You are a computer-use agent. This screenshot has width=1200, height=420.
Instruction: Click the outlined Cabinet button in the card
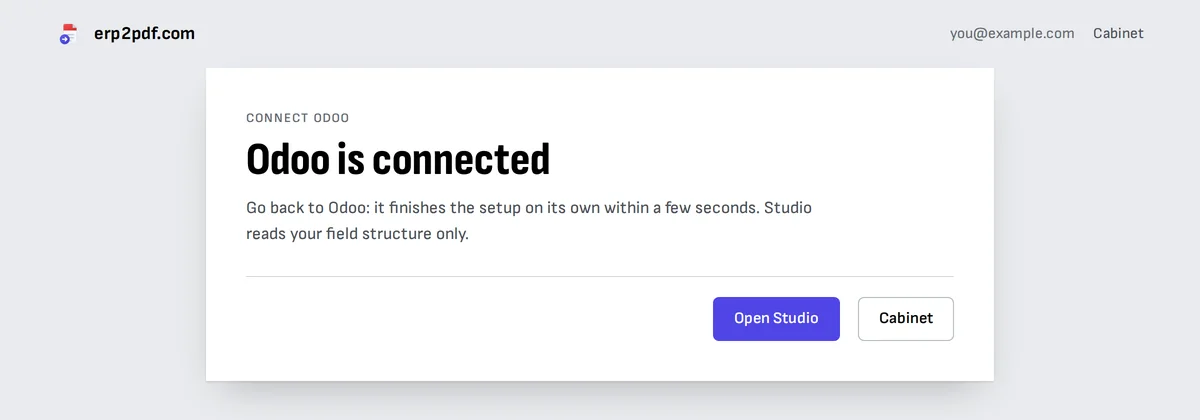(x=906, y=318)
